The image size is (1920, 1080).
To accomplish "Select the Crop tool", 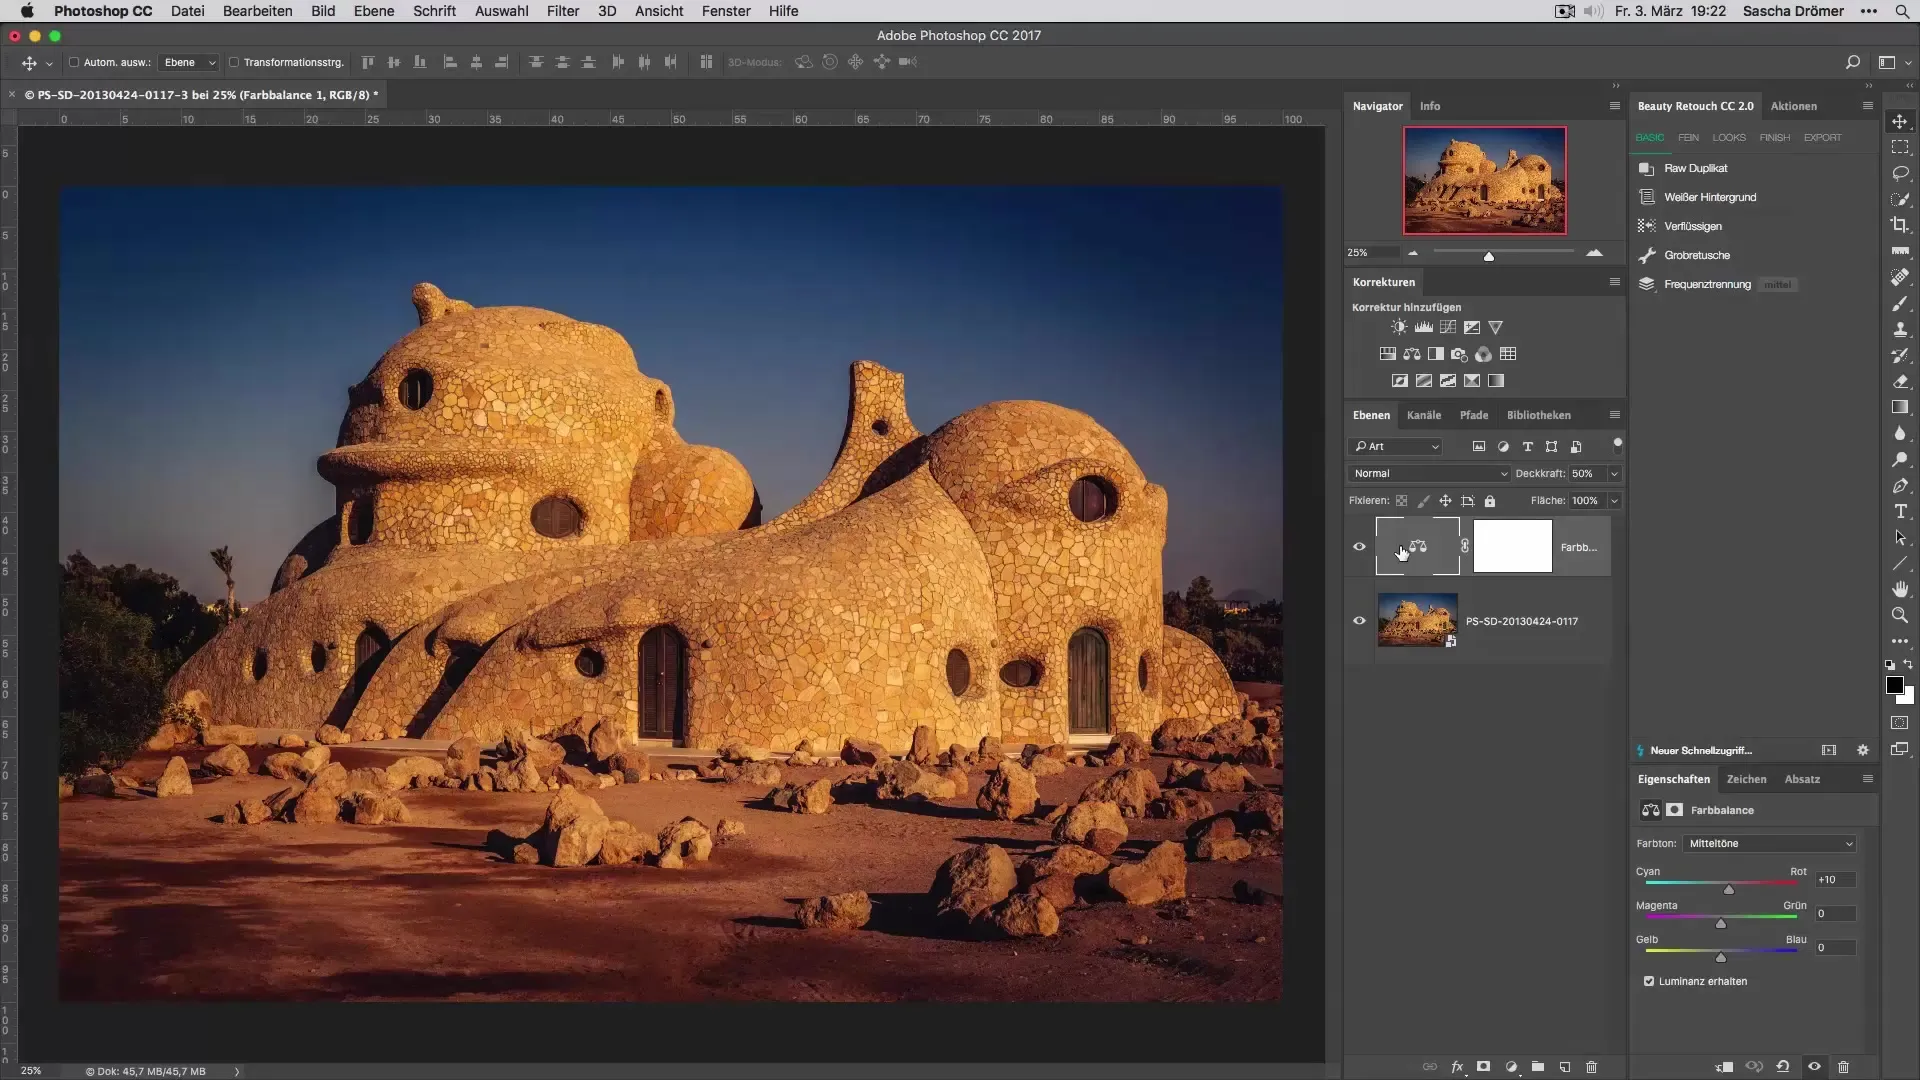I will click(1900, 225).
